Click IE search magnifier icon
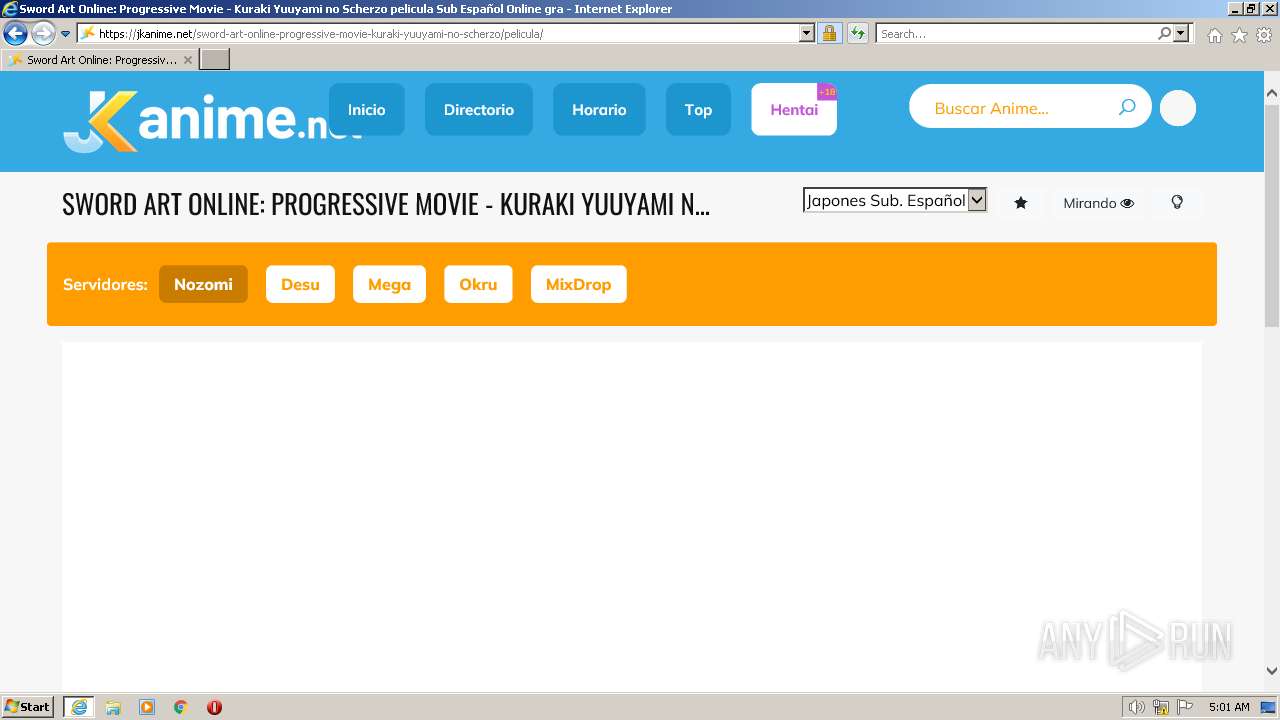 click(1165, 33)
